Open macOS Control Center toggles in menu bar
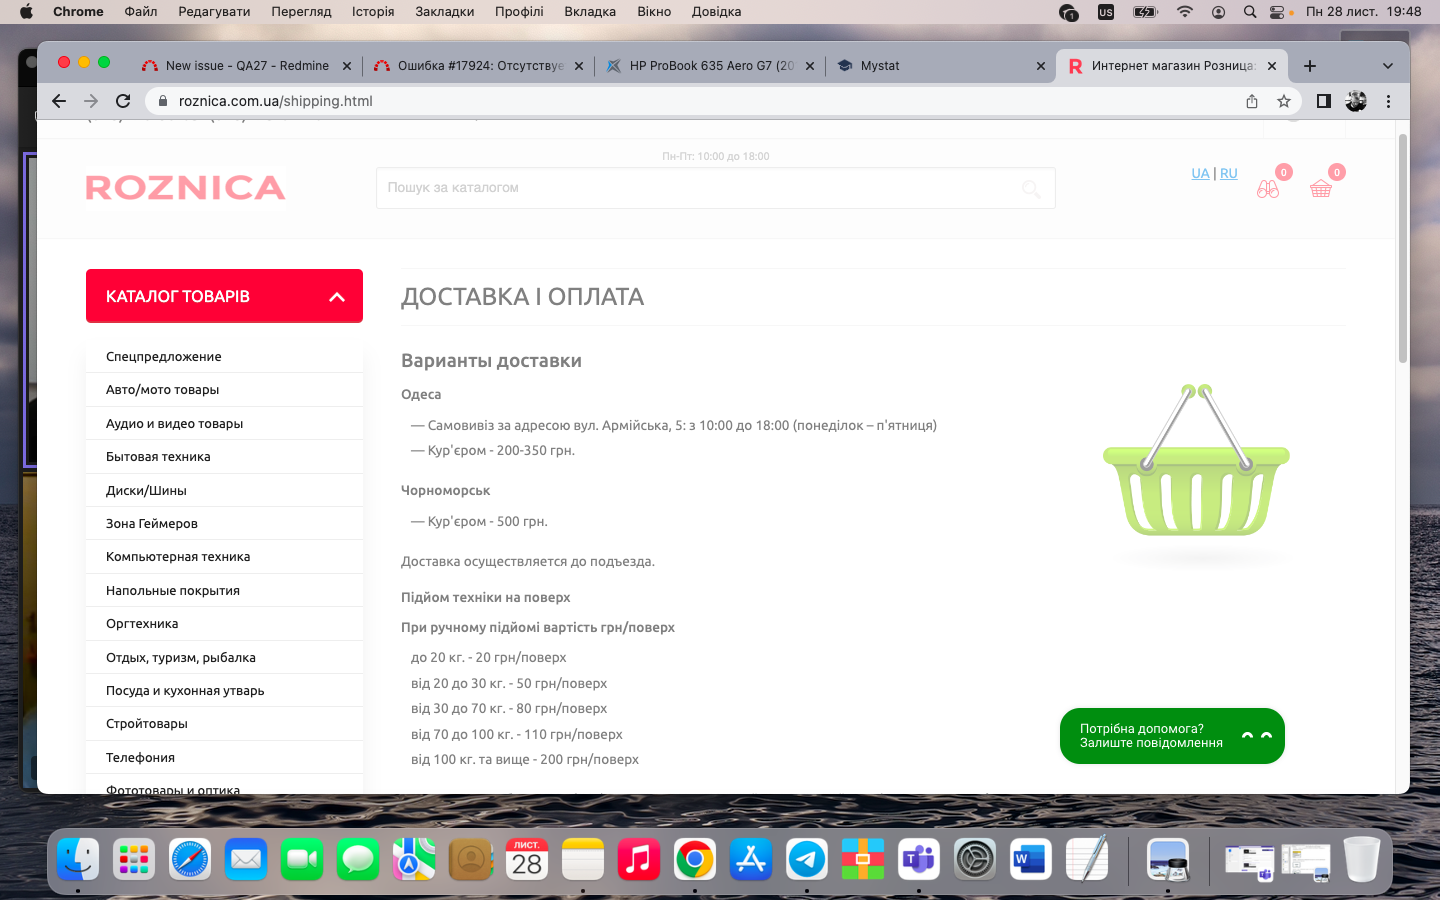 (1278, 12)
